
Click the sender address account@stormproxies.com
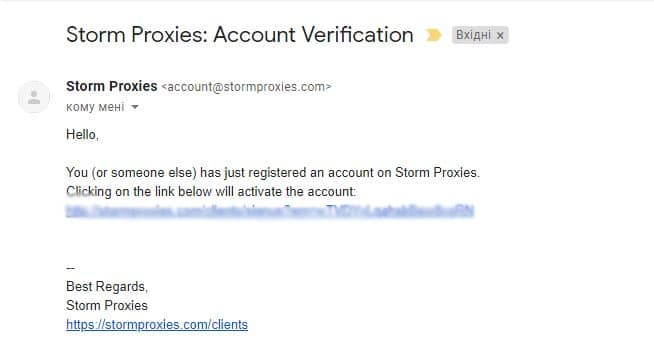[x=246, y=87]
